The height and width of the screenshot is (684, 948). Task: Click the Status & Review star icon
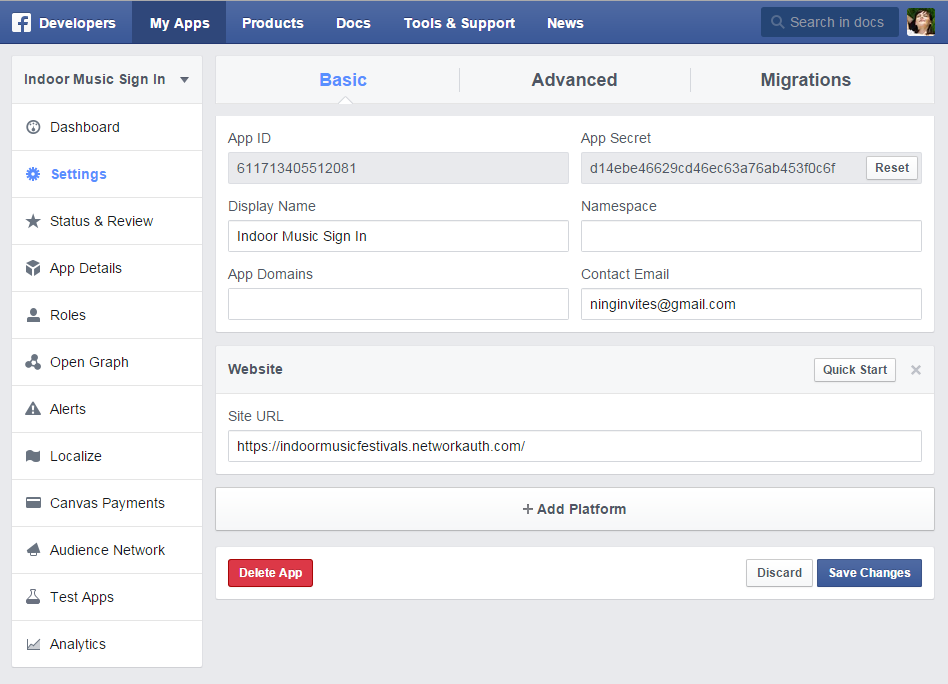coord(33,221)
